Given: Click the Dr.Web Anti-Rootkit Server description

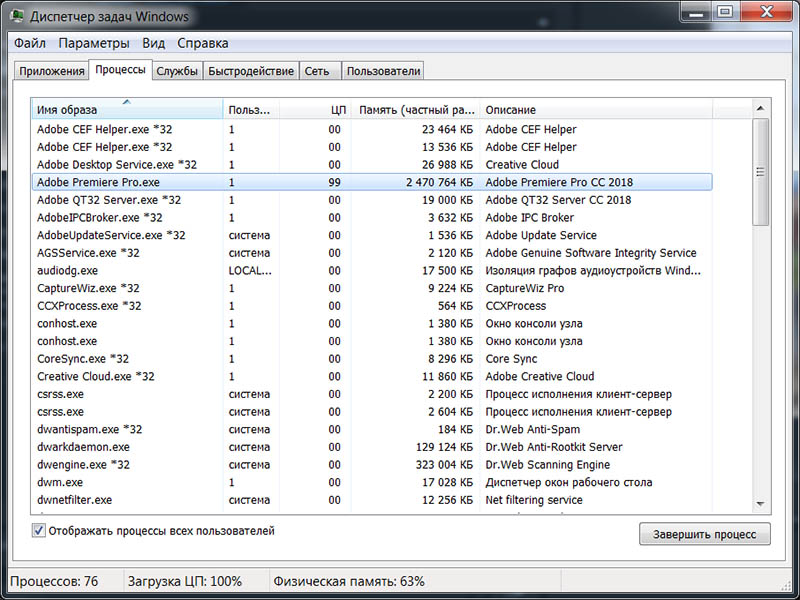Looking at the screenshot, I should click(x=554, y=447).
